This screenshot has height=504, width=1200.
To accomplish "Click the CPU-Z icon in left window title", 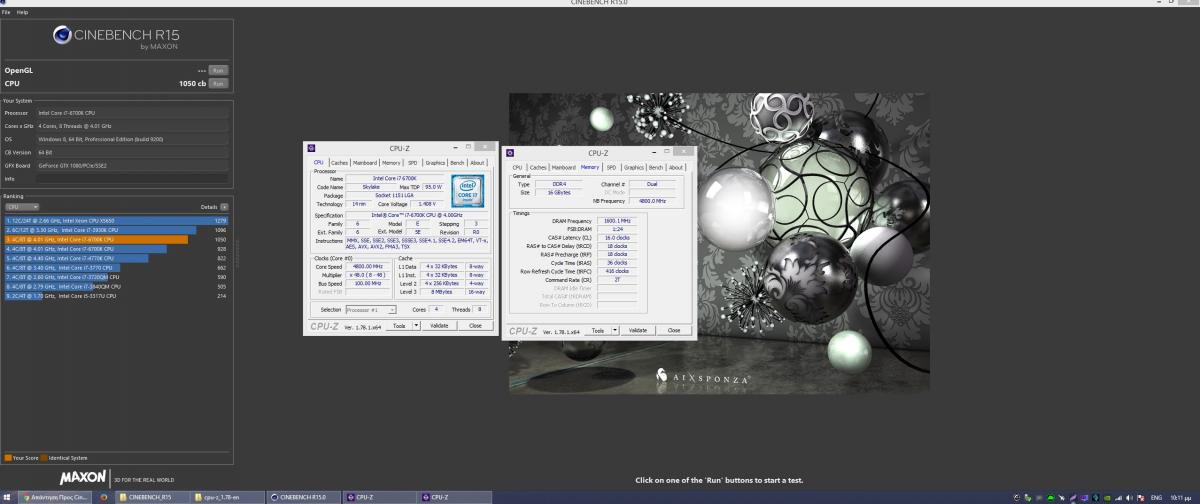I will 311,148.
